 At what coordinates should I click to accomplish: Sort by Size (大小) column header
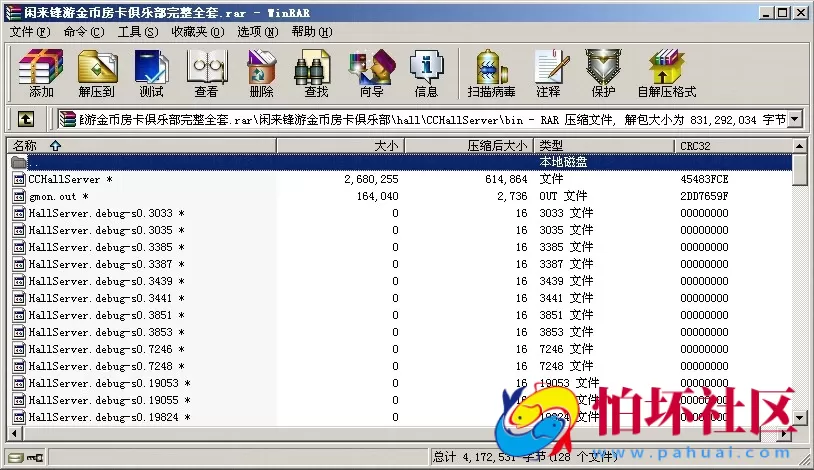tap(341, 146)
